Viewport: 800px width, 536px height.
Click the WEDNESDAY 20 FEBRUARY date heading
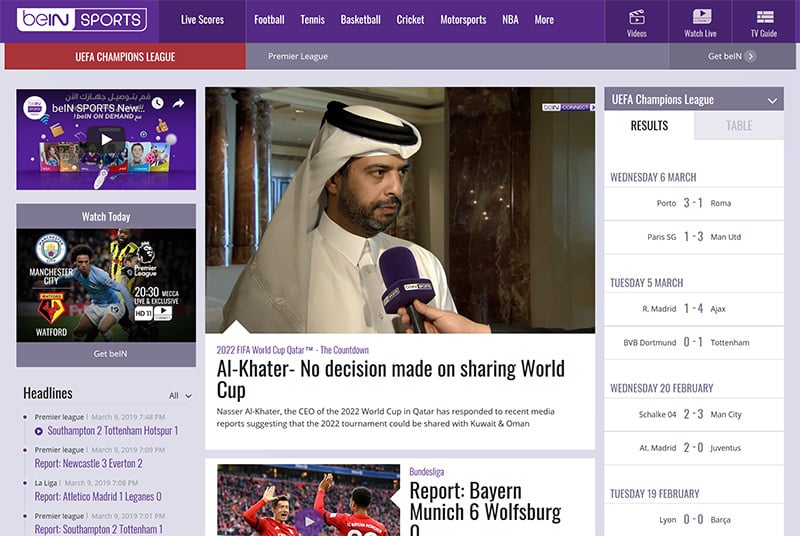pyautogui.click(x=661, y=388)
